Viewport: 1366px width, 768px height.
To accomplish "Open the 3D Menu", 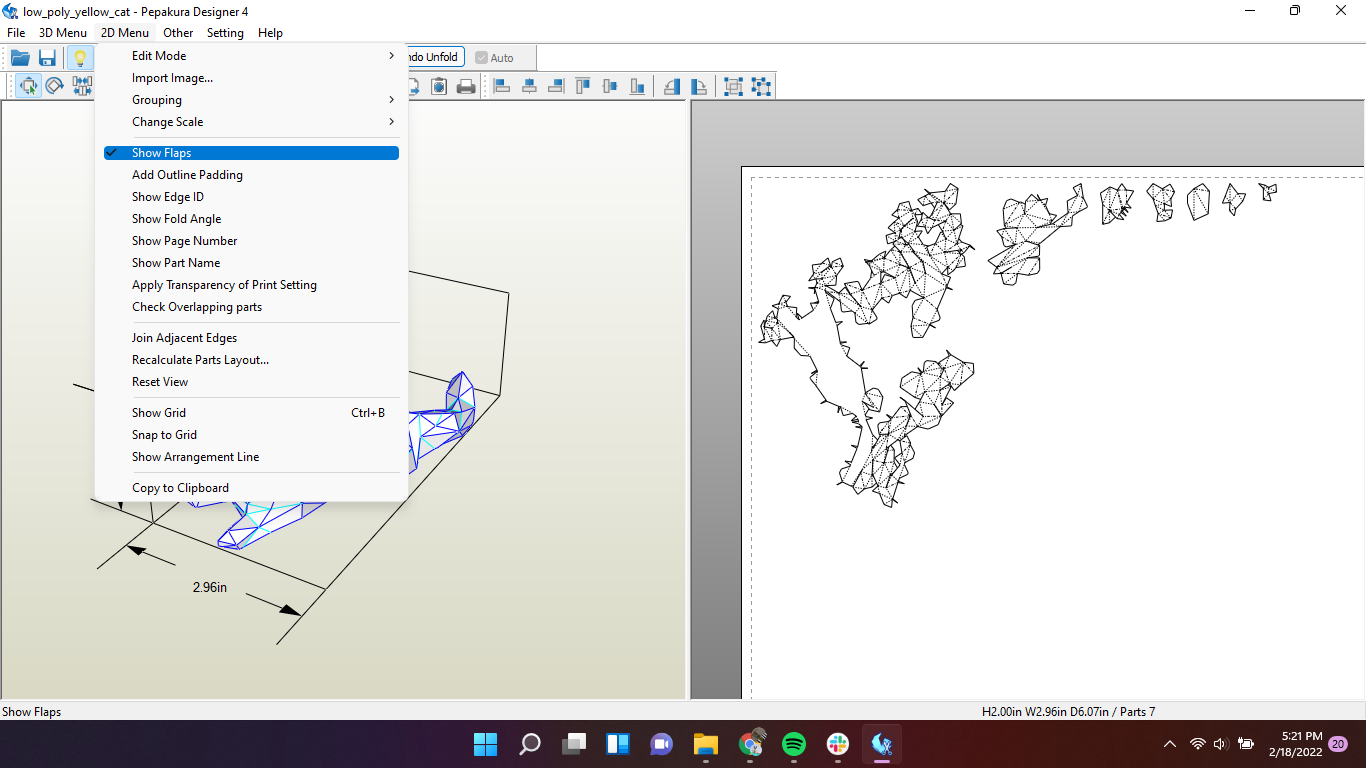I will pos(62,32).
